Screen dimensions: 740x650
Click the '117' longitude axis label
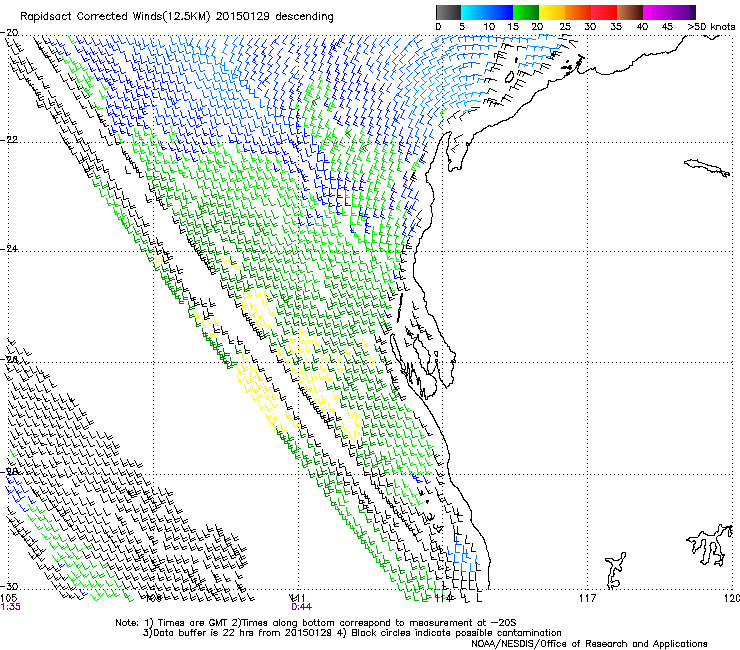[x=587, y=599]
